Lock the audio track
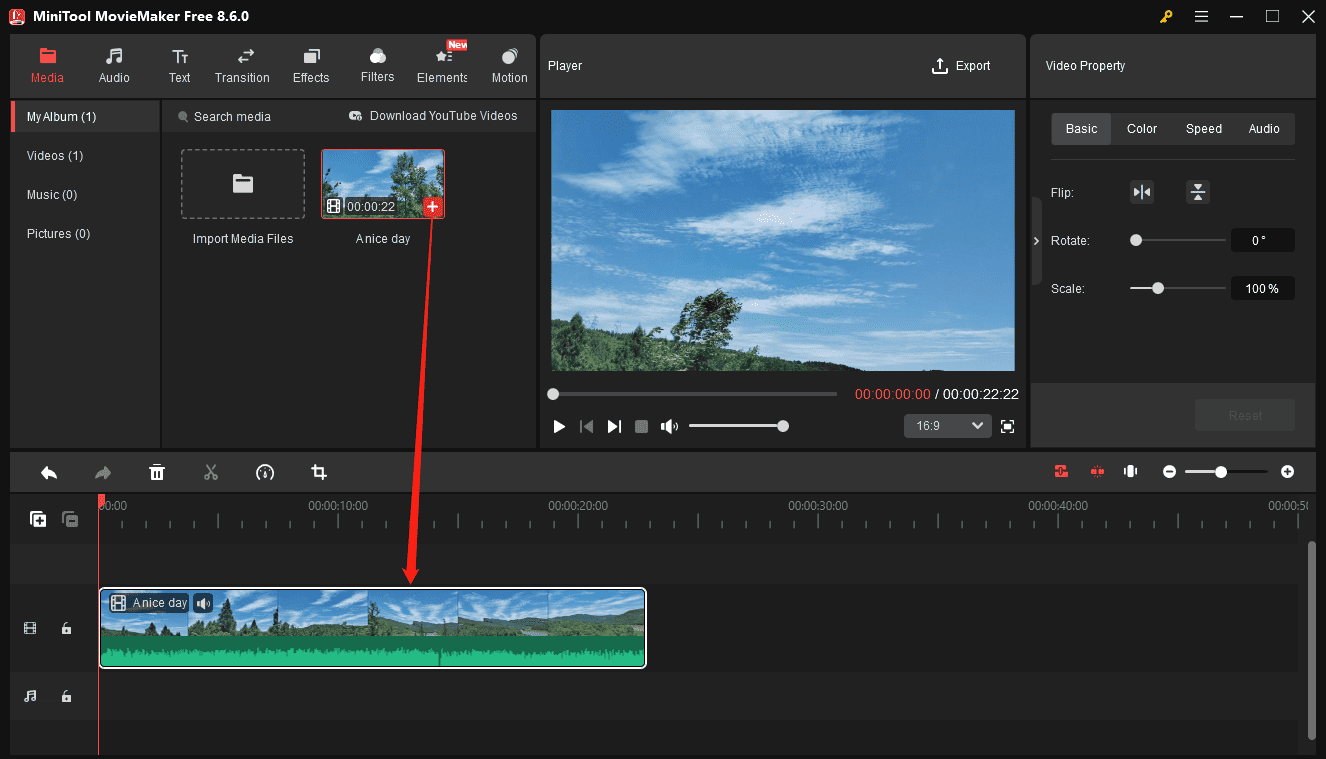 [x=66, y=696]
